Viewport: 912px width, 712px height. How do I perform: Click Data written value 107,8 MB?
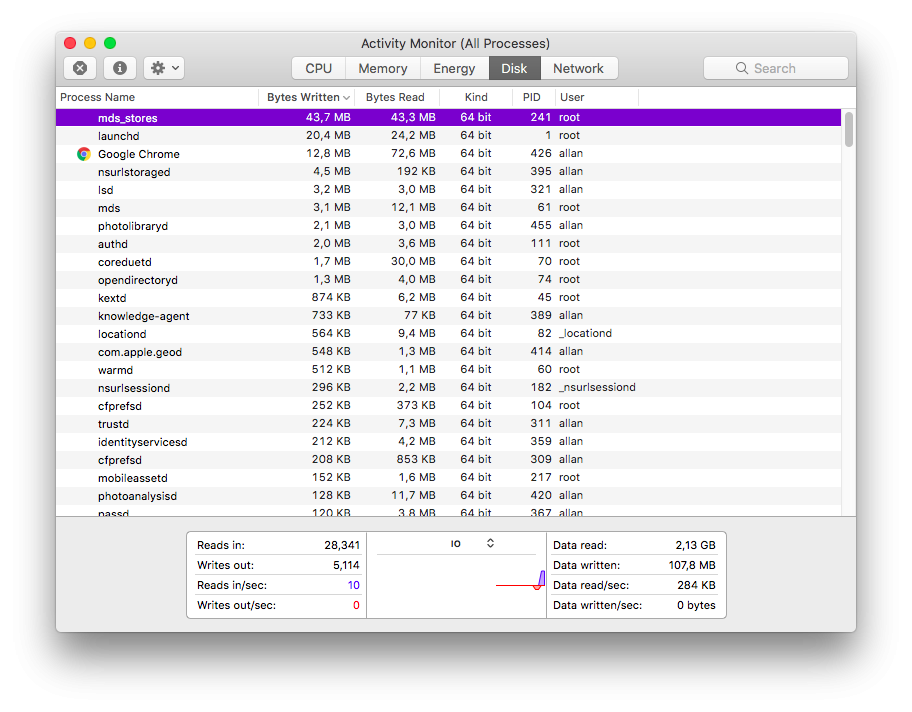[692, 565]
